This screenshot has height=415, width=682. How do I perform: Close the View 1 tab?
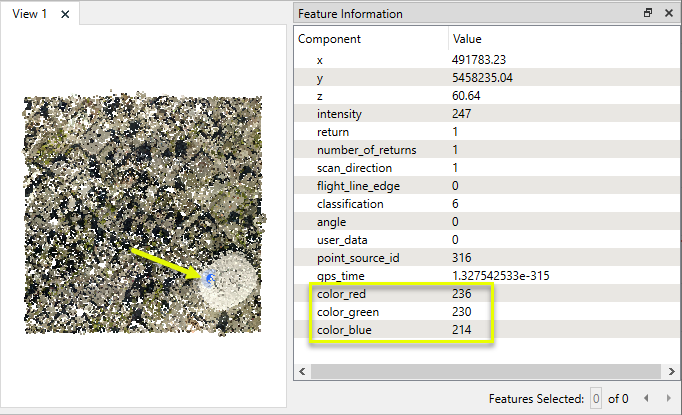(65, 14)
